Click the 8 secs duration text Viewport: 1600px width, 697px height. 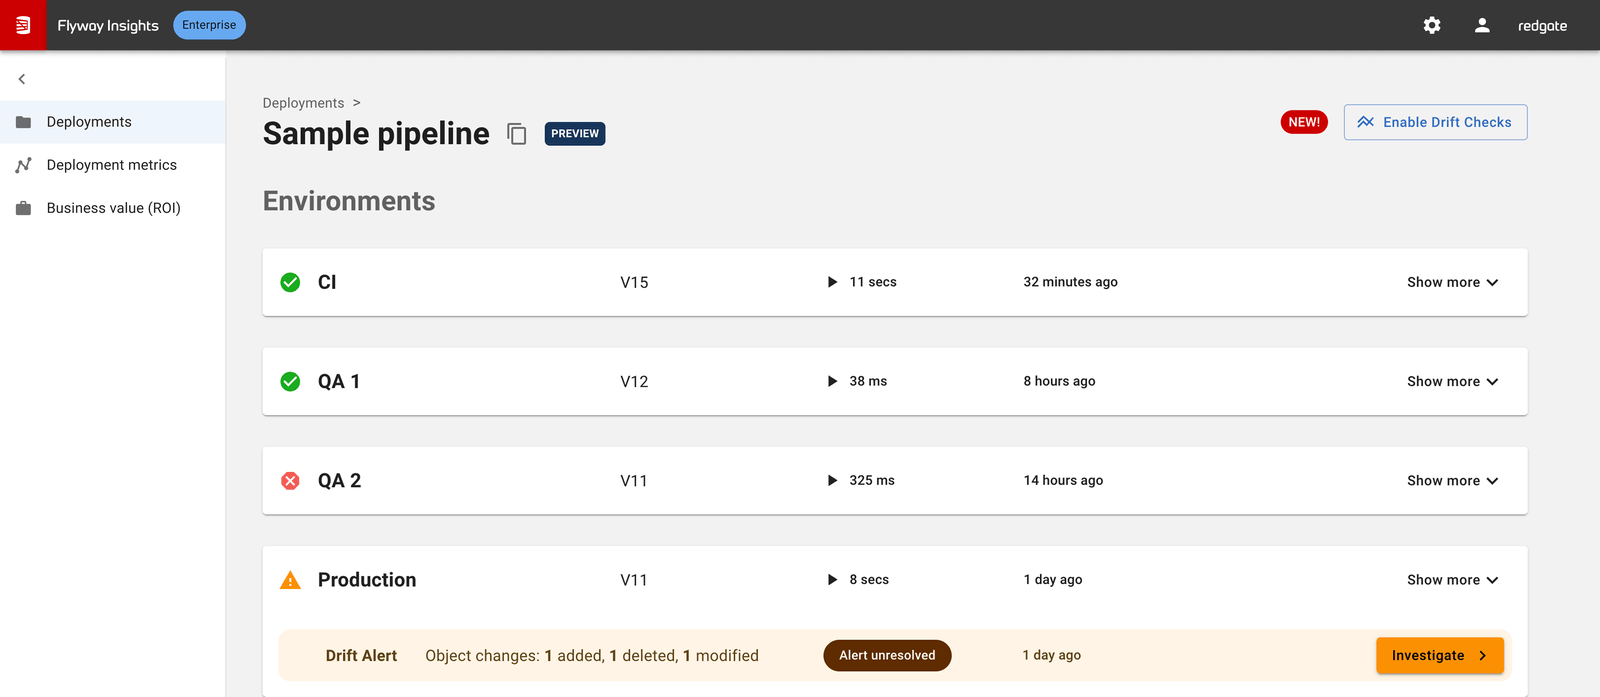[869, 580]
